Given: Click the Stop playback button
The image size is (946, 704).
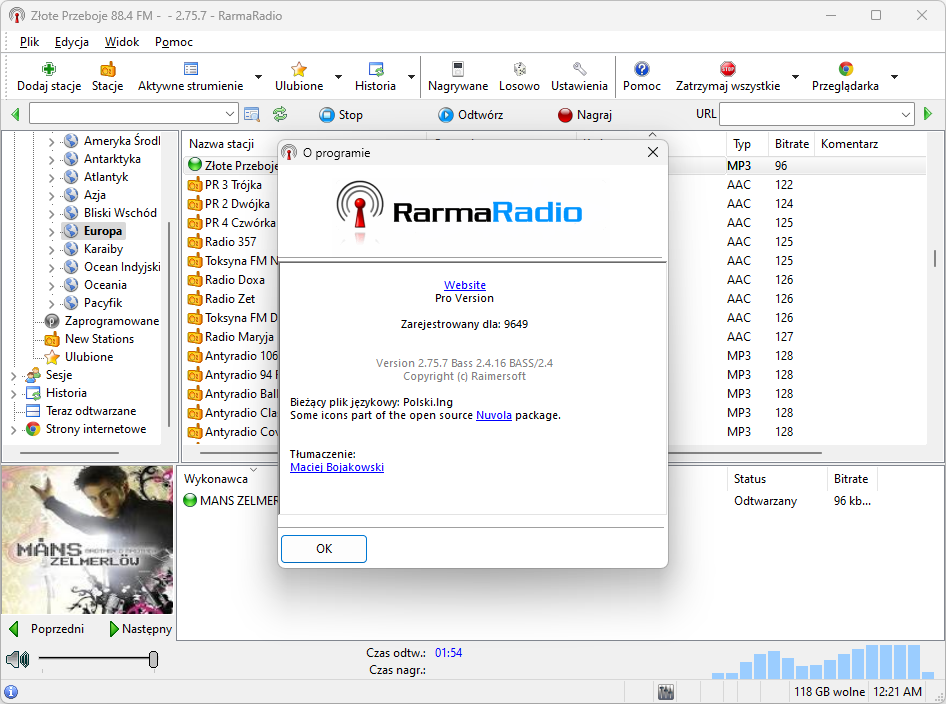Looking at the screenshot, I should pyautogui.click(x=341, y=115).
